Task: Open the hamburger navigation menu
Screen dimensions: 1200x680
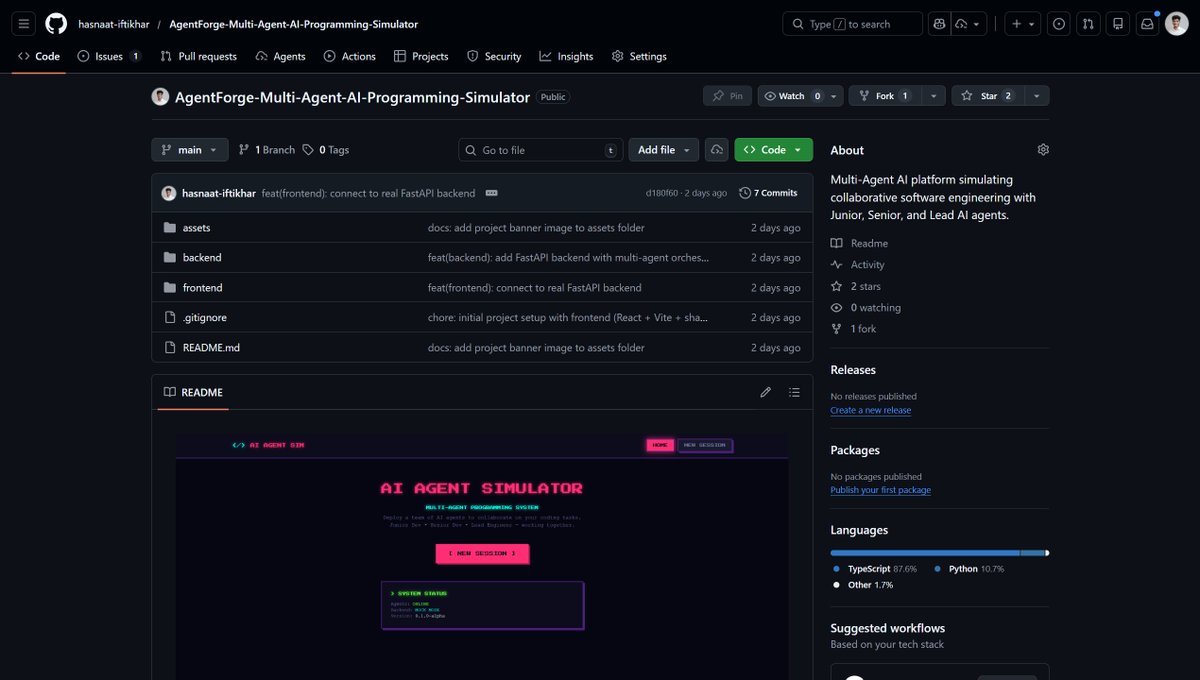Action: coord(24,24)
